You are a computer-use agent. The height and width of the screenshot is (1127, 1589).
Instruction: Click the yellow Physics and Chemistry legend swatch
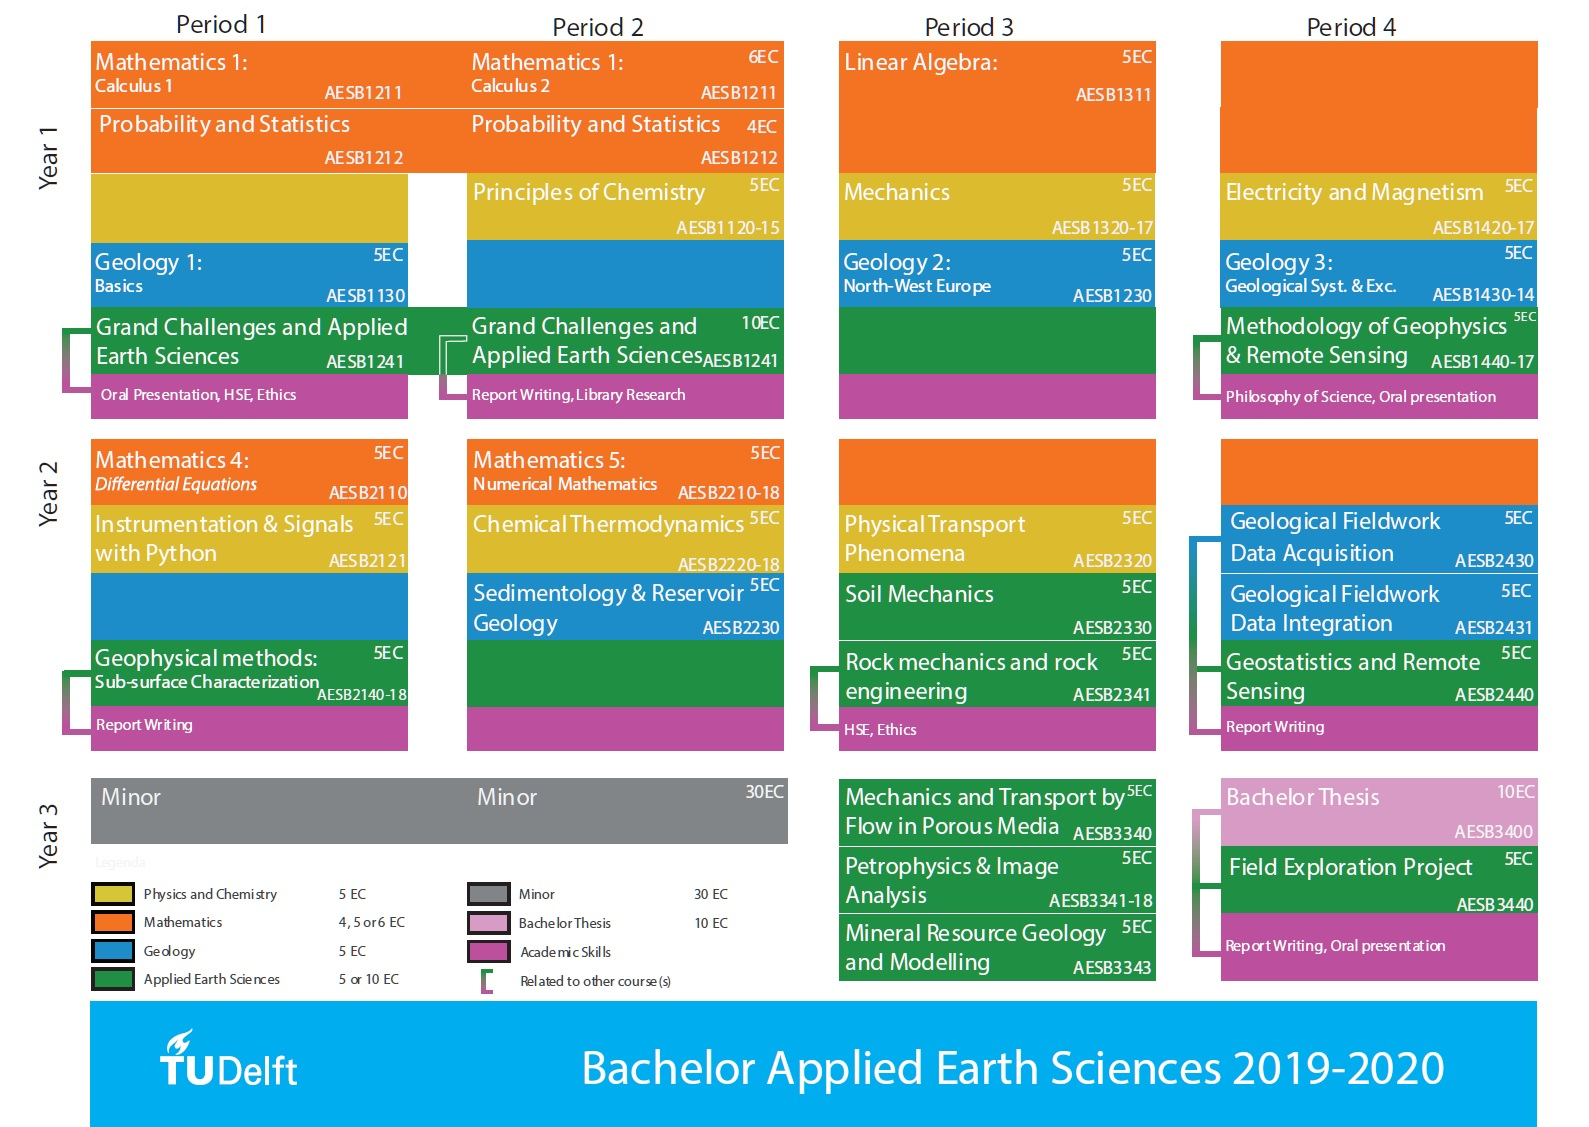(x=113, y=894)
